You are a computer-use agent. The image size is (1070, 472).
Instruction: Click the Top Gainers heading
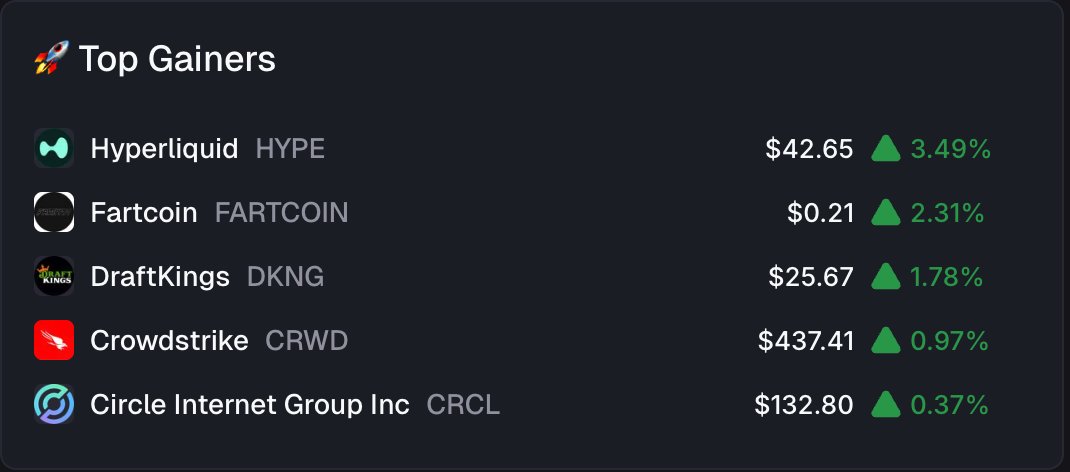[177, 60]
